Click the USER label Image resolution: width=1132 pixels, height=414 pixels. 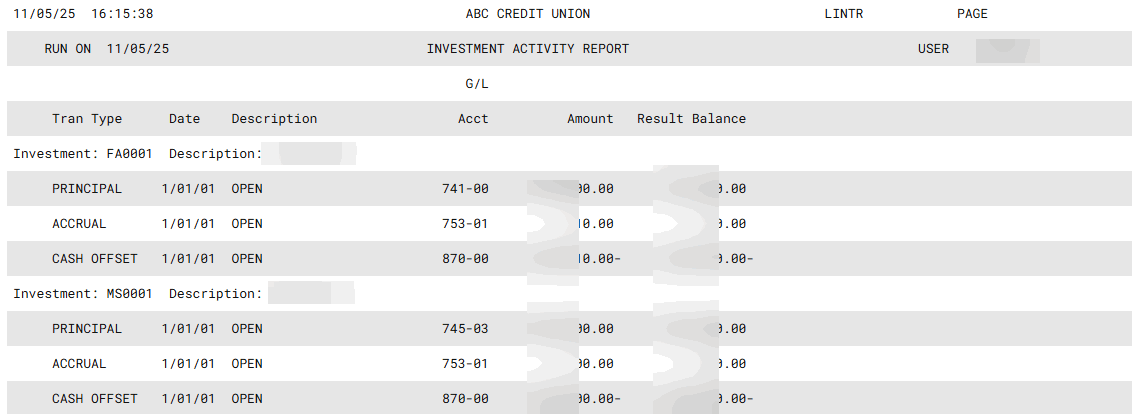[933, 49]
